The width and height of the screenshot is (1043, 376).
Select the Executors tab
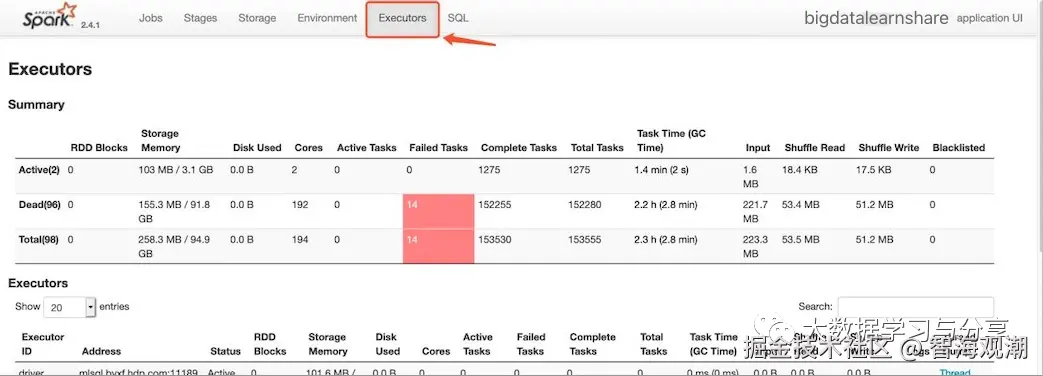click(x=402, y=19)
